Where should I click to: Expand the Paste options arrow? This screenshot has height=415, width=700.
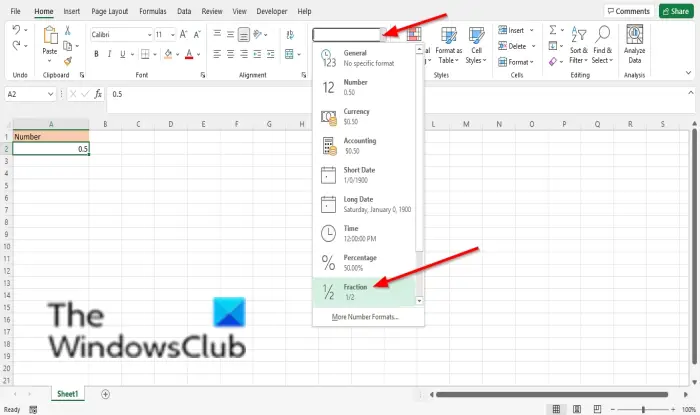point(50,61)
